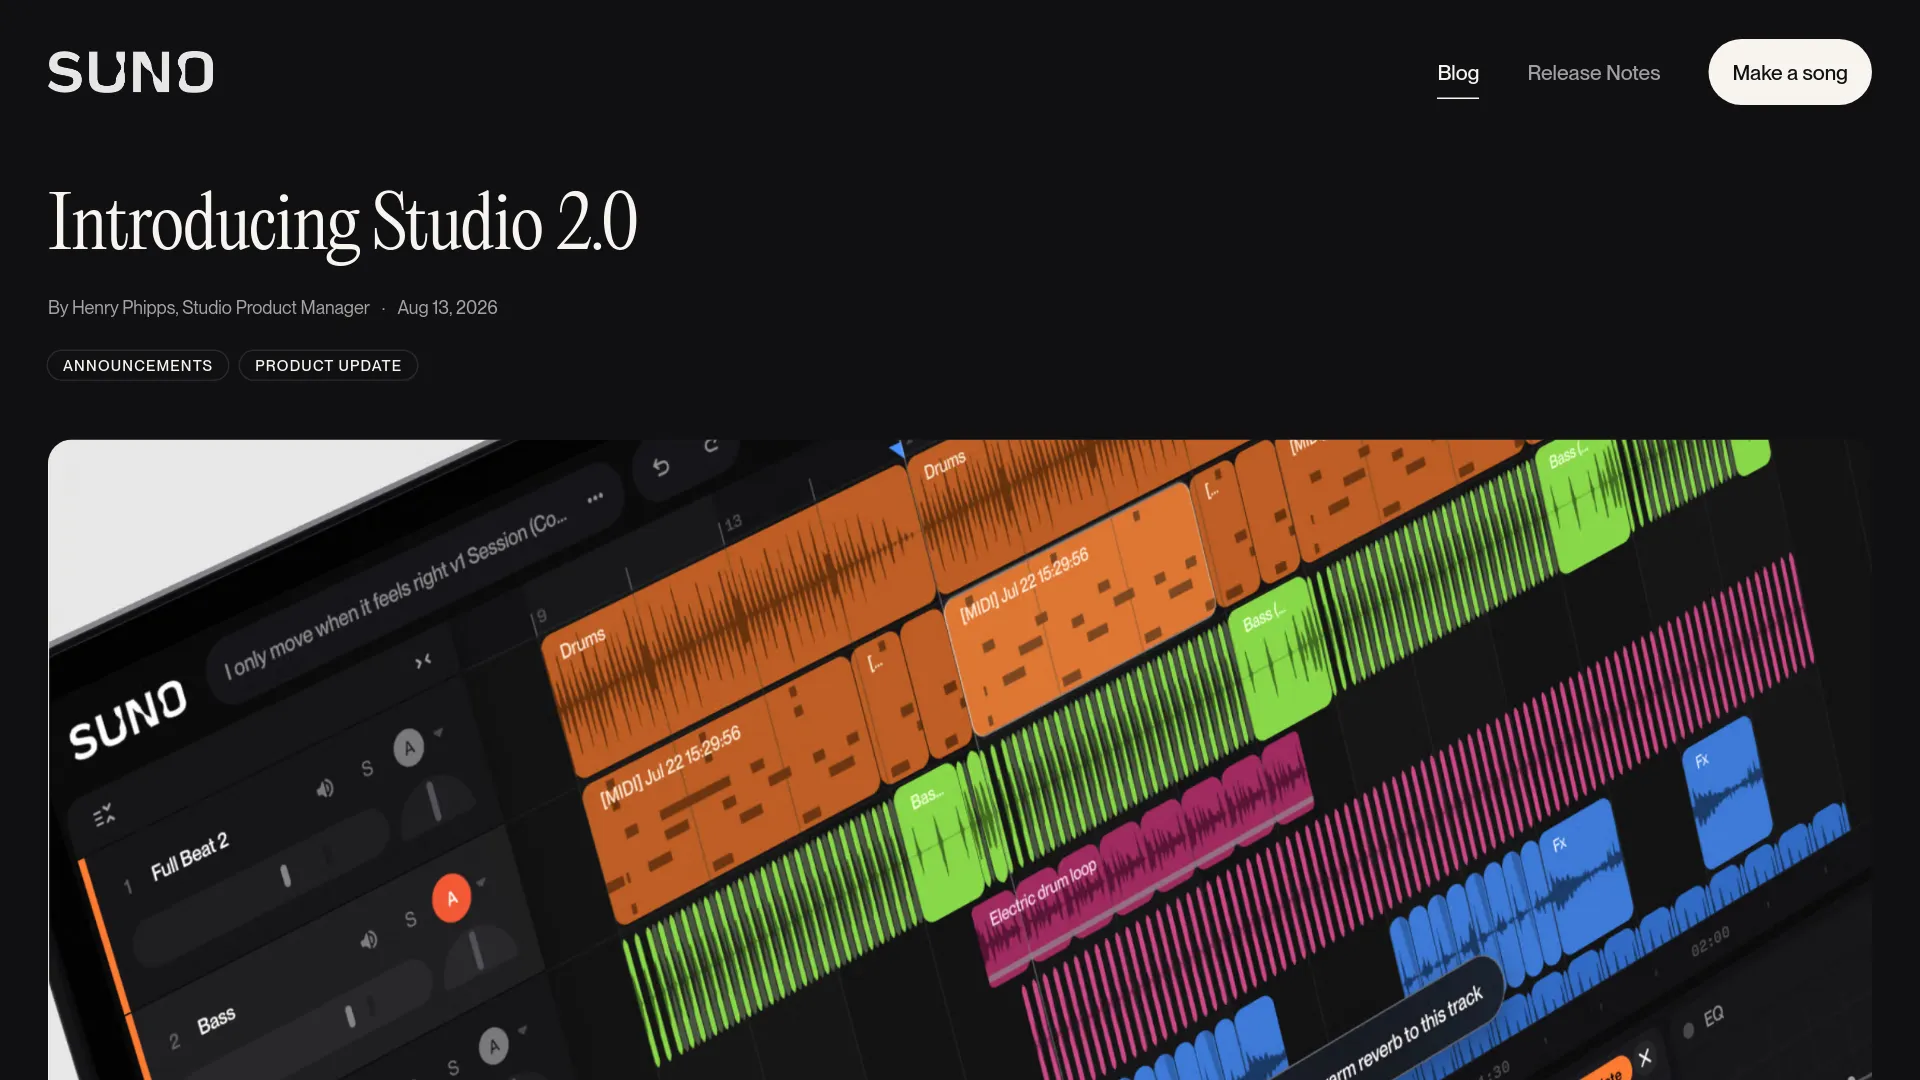
Task: Select the ANNOUNCEMENTS tag
Action: point(138,365)
